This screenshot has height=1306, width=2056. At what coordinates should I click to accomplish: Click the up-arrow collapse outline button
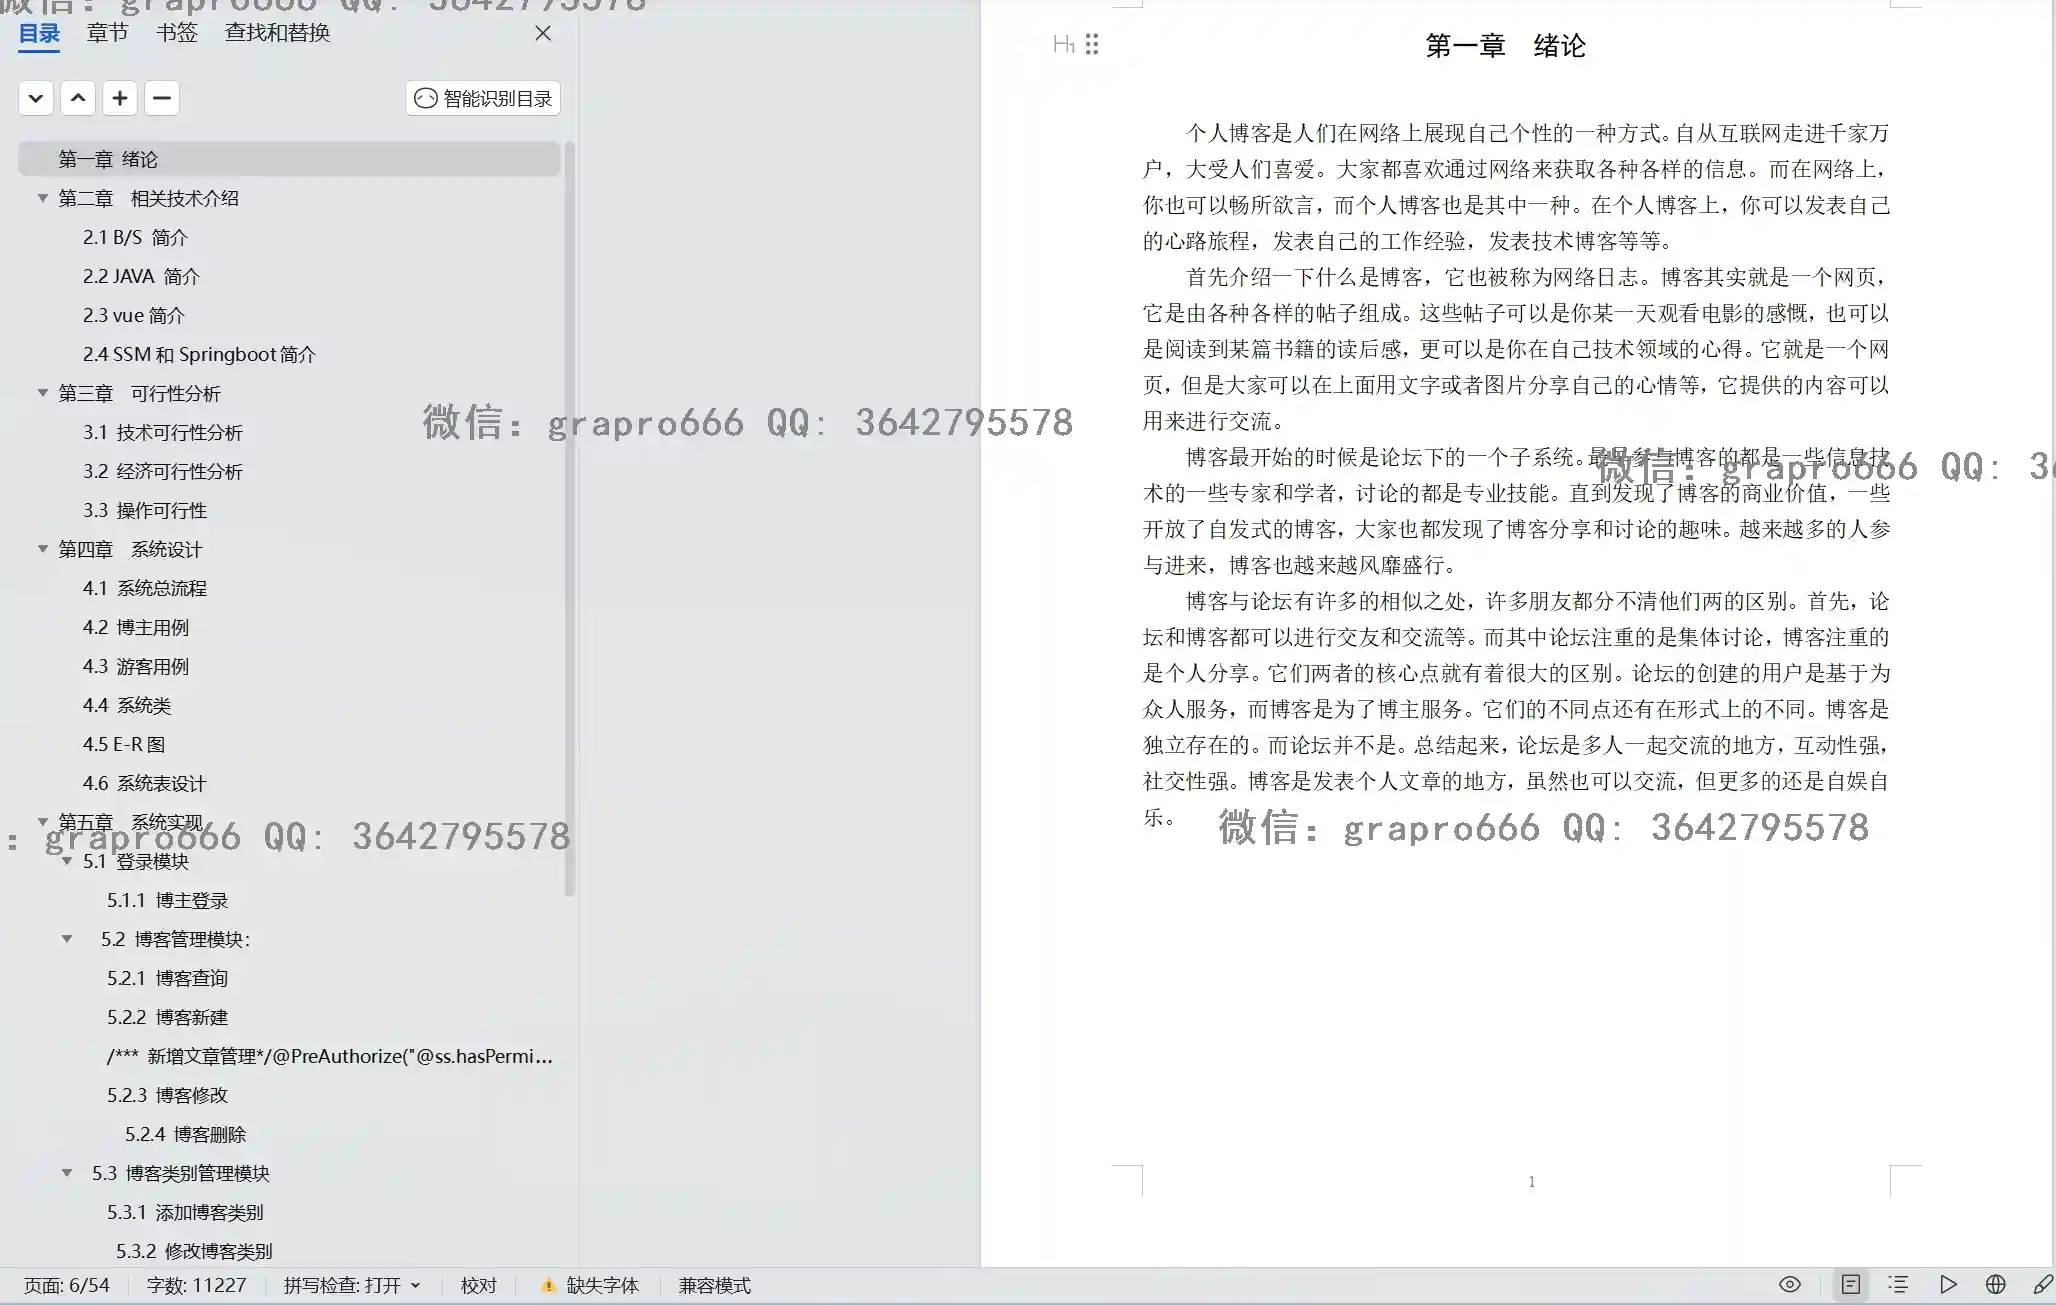78,98
